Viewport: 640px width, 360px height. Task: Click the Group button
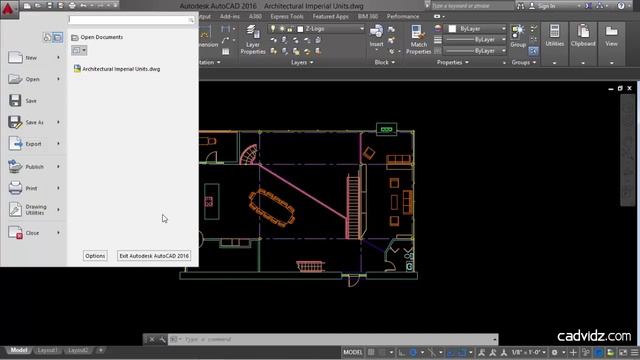click(x=518, y=36)
